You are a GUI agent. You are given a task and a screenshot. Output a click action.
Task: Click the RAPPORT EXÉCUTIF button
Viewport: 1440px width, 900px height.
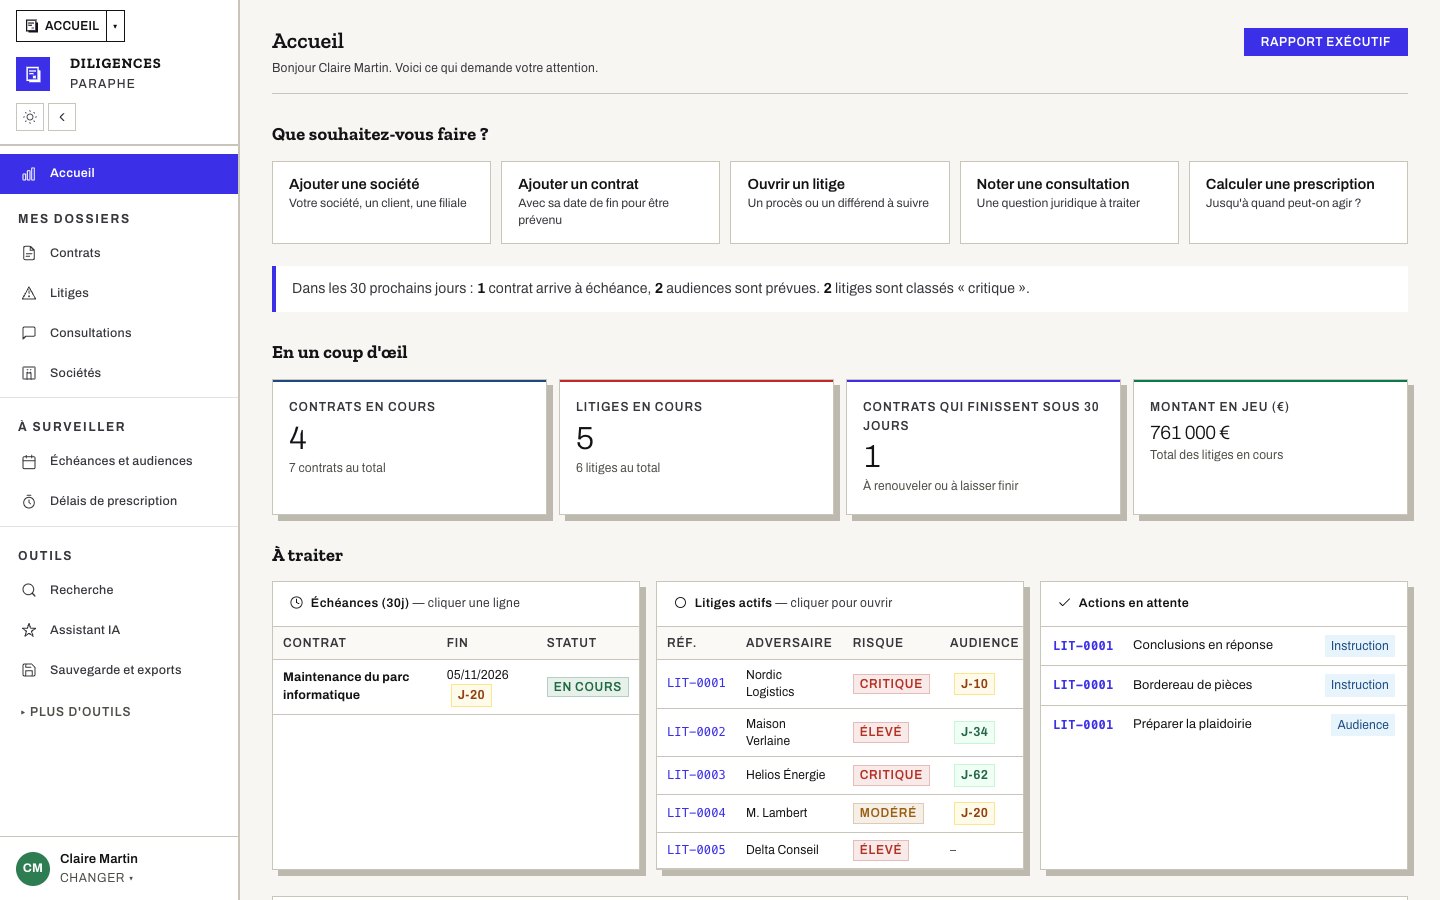[1325, 42]
